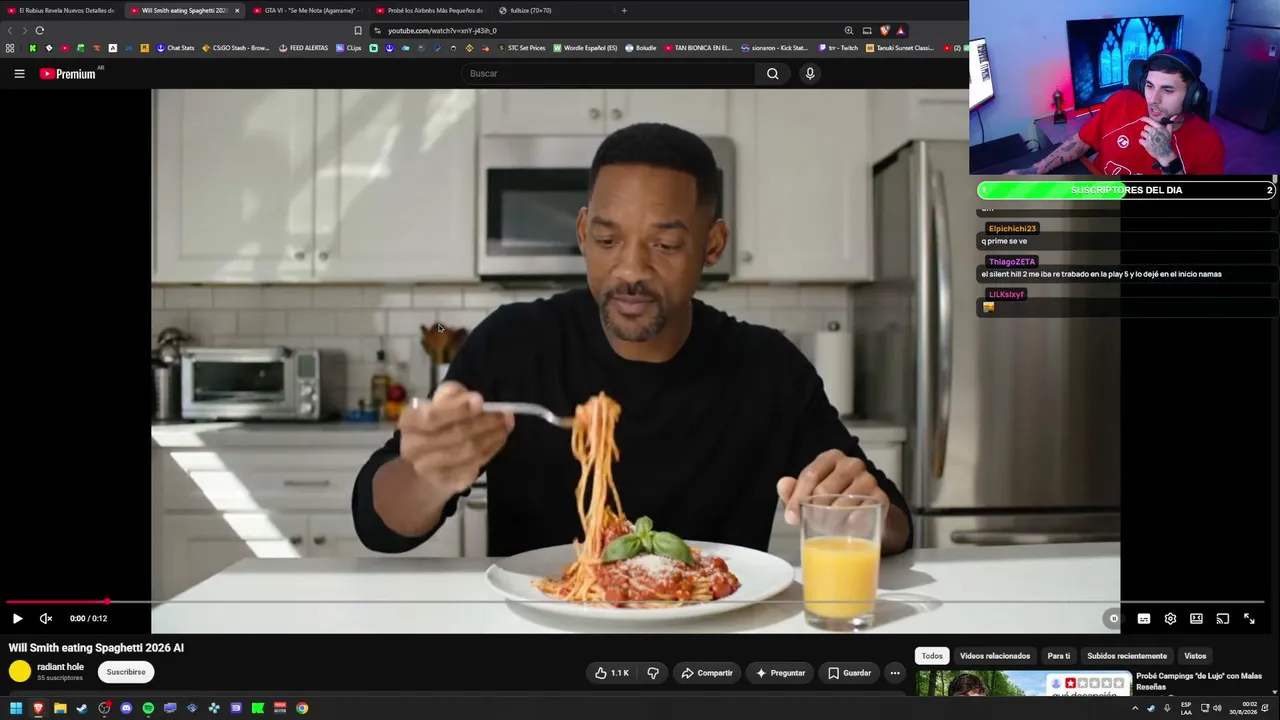
Task: Toggle subtitles in the video player
Action: click(x=1144, y=618)
